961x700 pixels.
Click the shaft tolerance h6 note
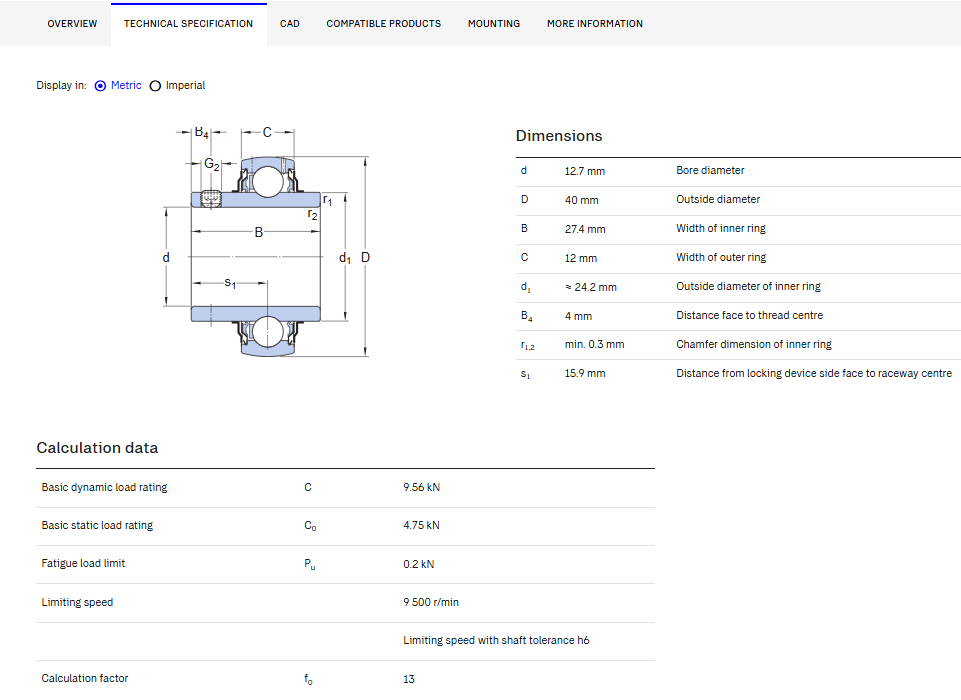pyautogui.click(x=496, y=641)
